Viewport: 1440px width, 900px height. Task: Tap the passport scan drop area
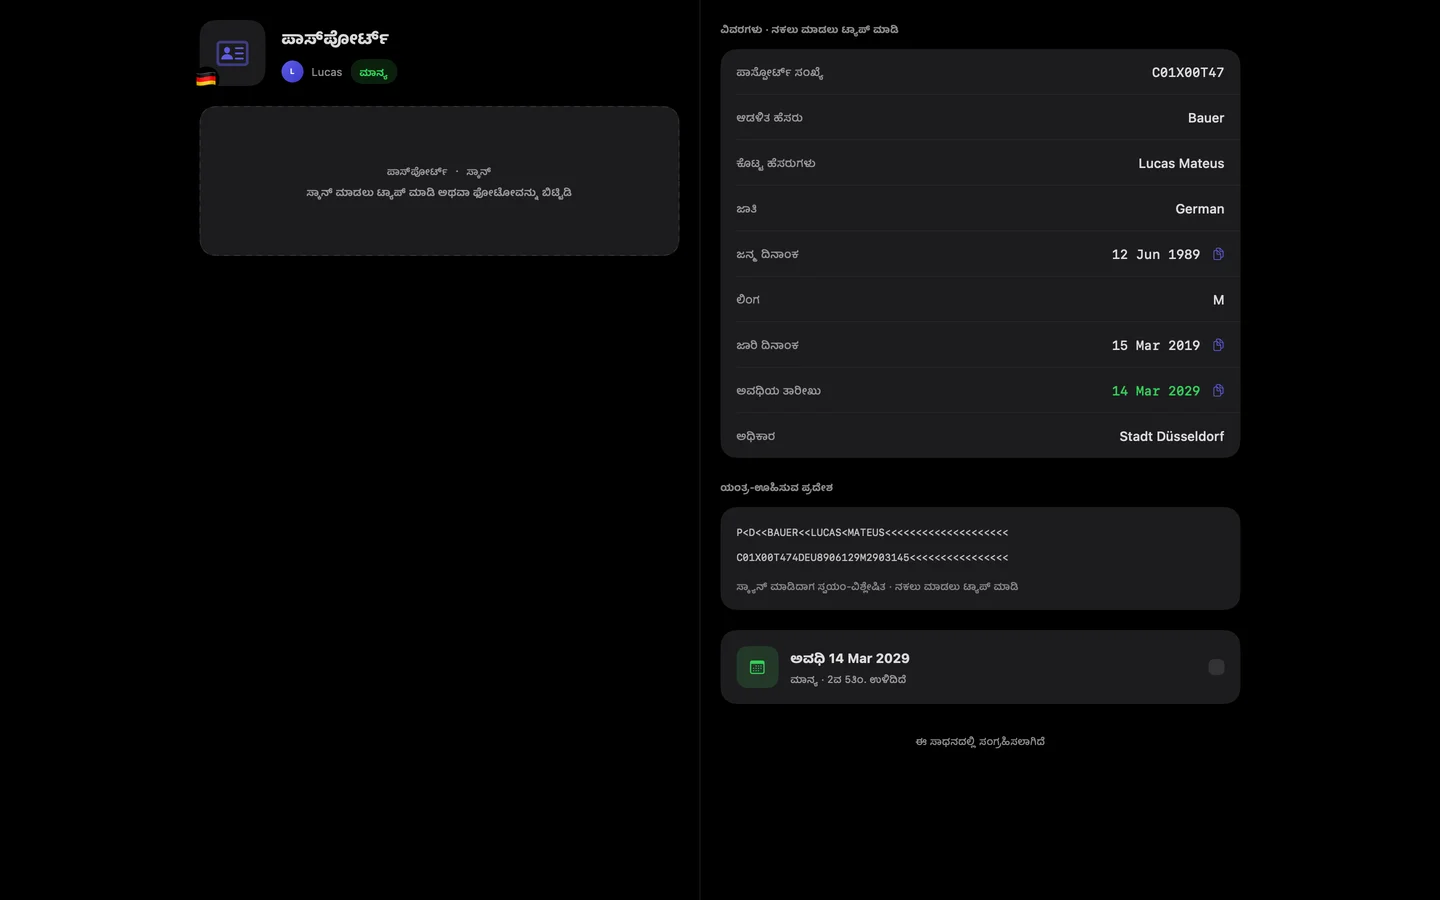[439, 181]
